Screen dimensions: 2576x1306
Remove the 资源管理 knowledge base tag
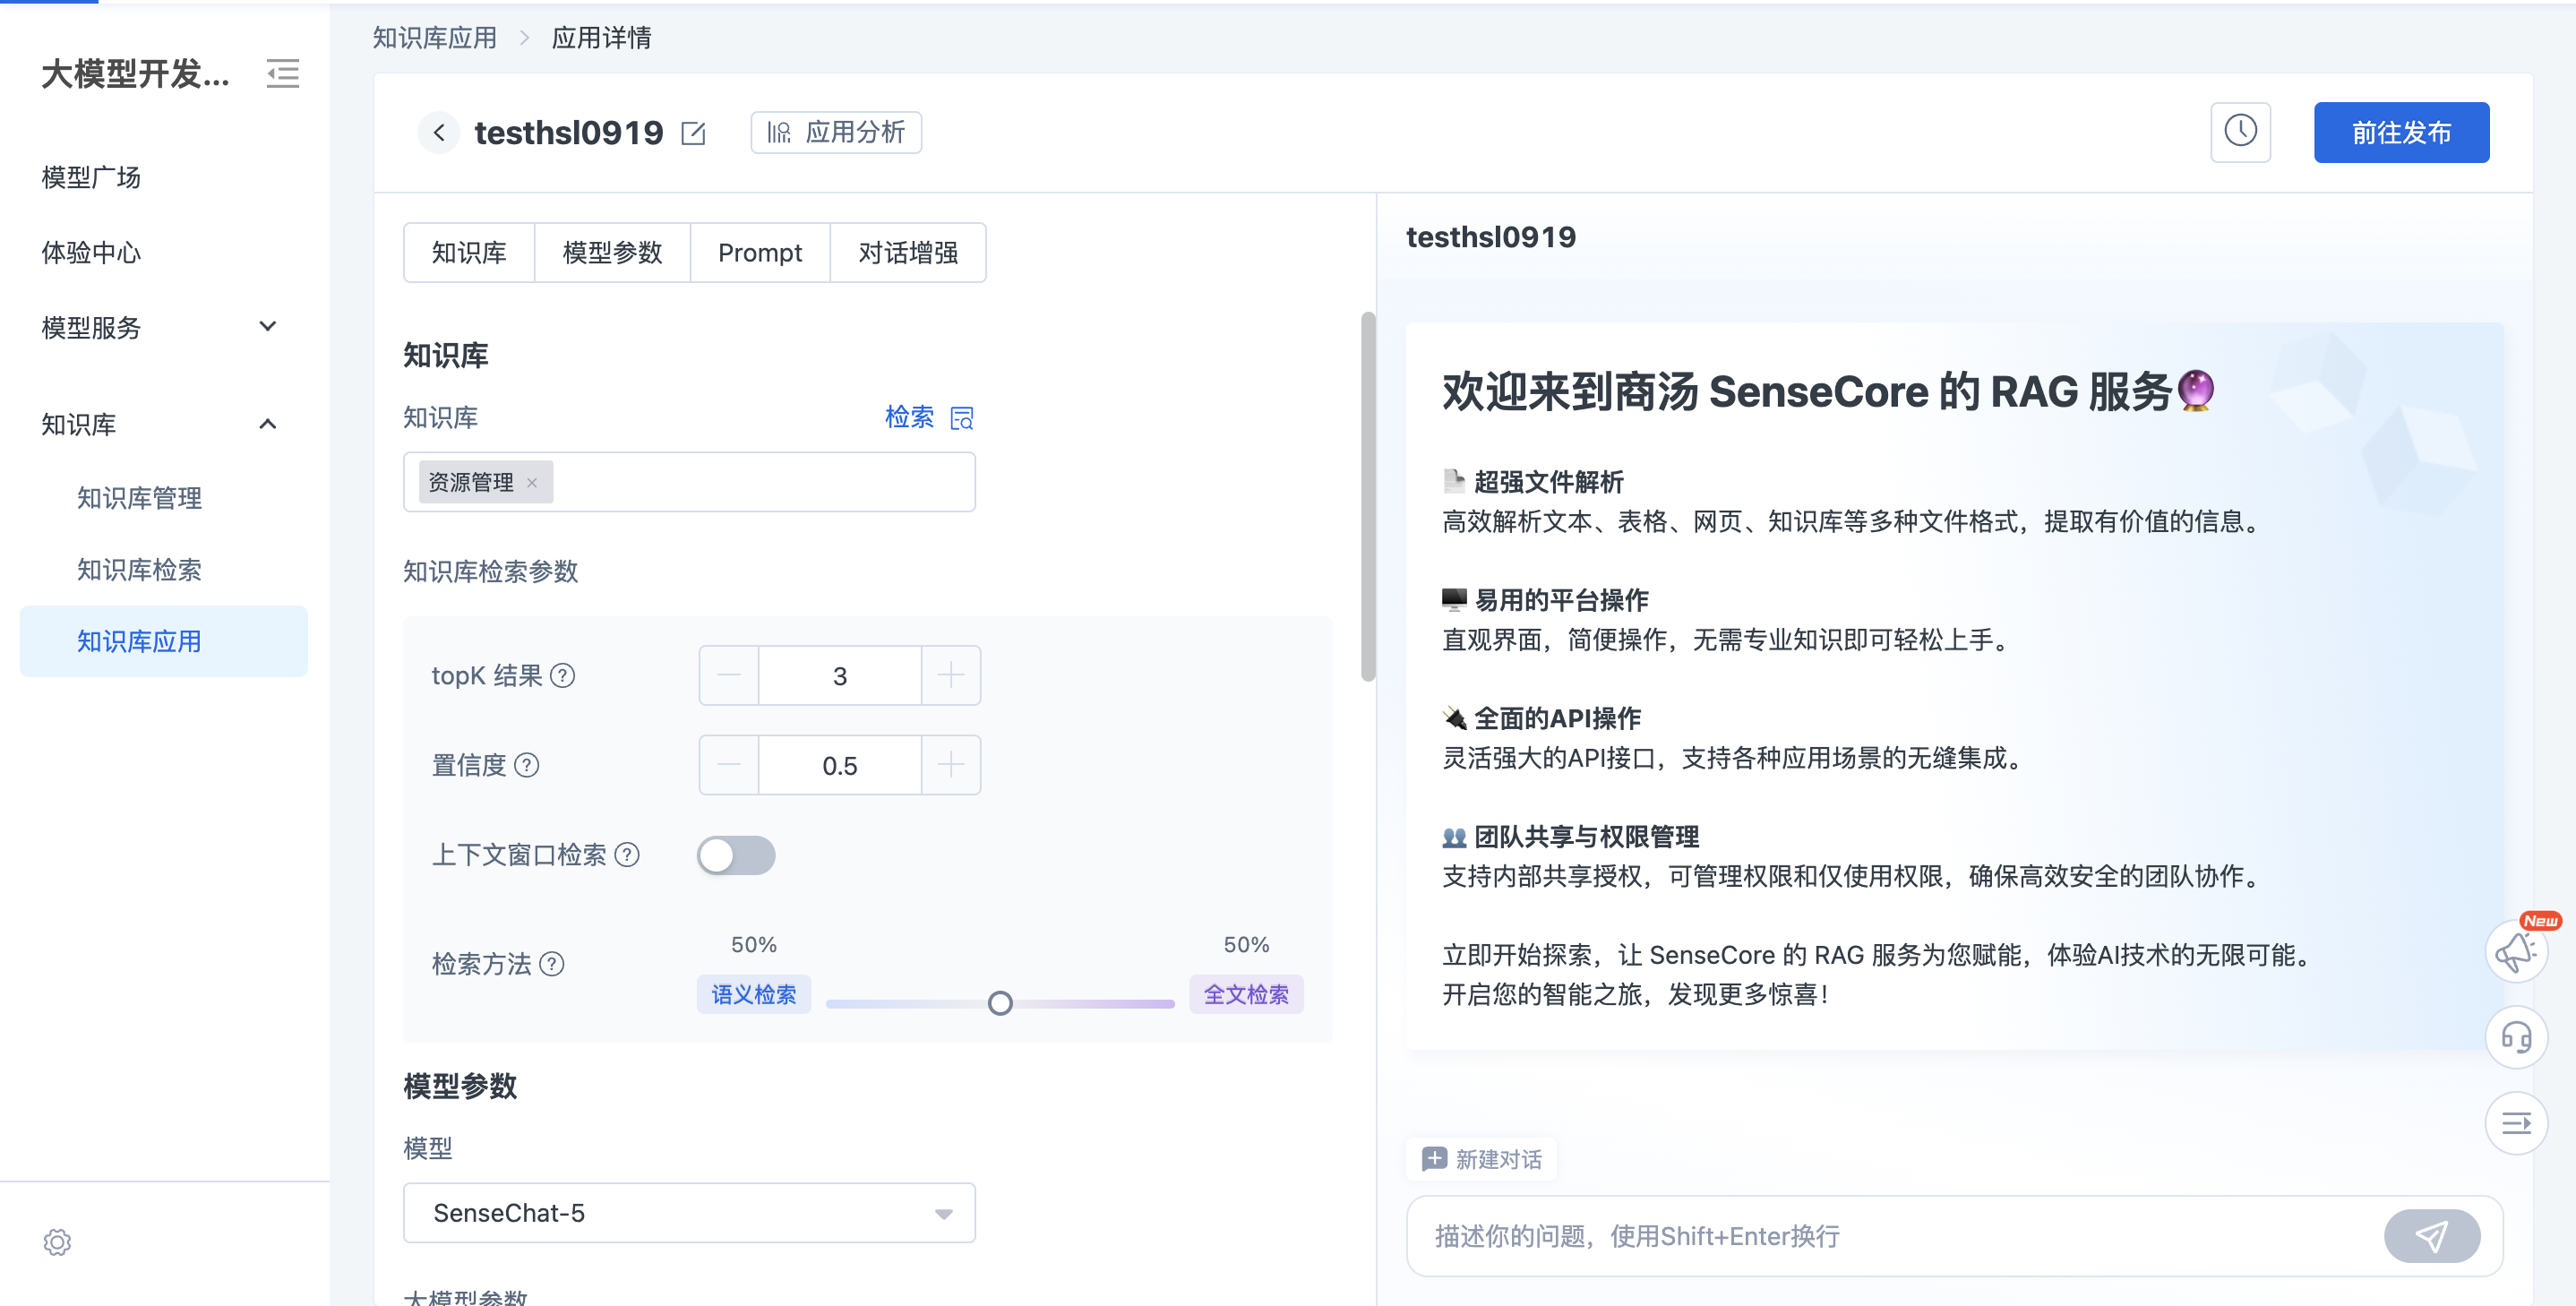pyautogui.click(x=533, y=482)
